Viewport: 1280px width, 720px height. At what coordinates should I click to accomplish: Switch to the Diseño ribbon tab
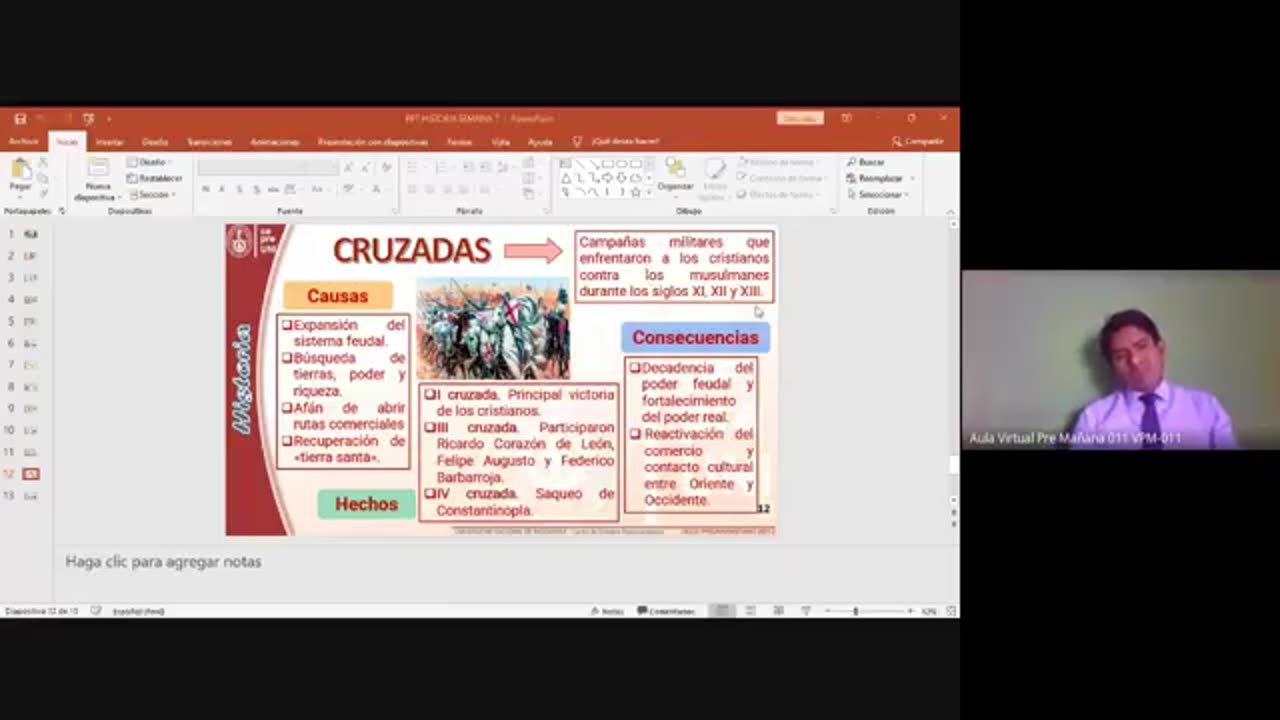pos(155,141)
